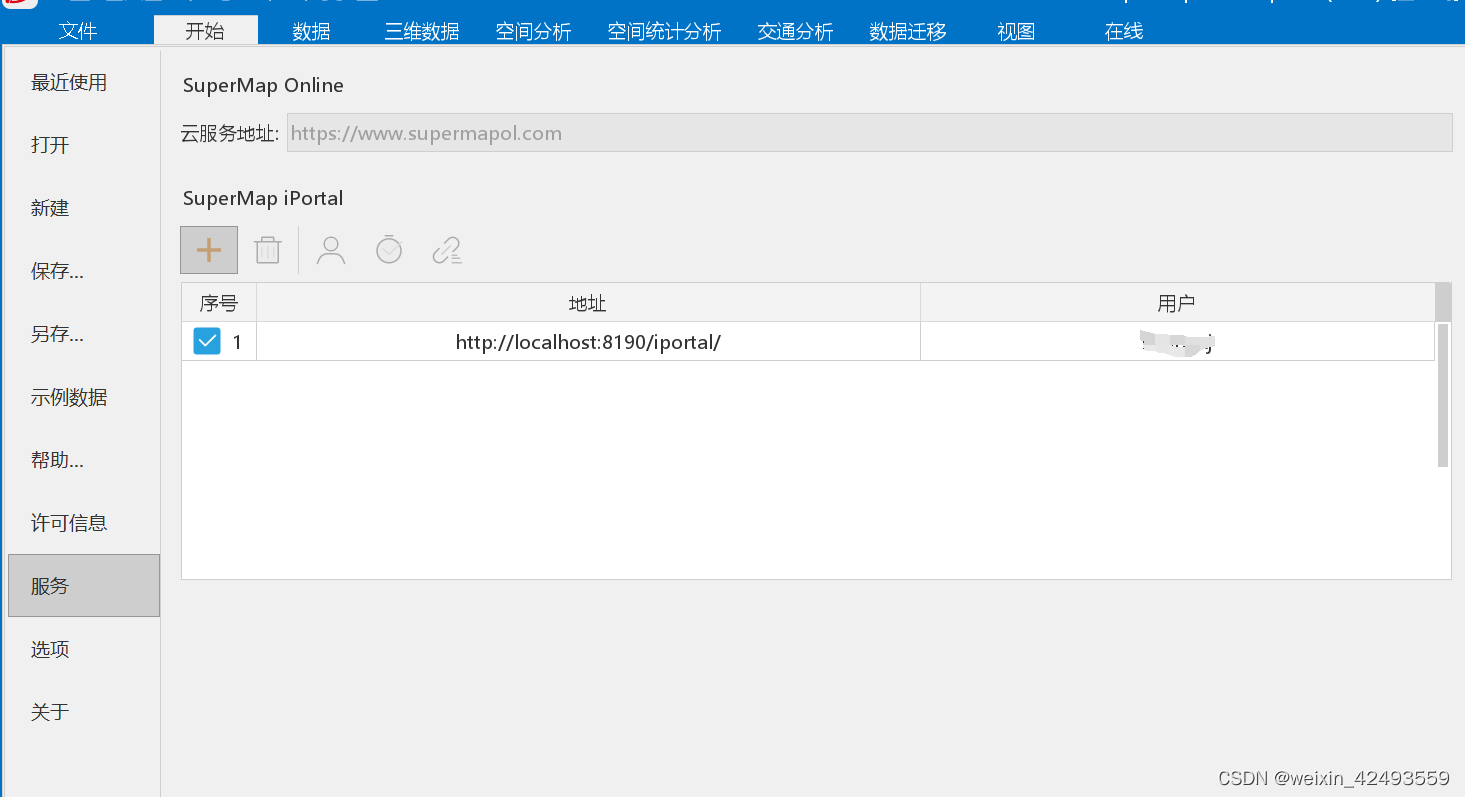Open 选项 in the side menu

point(84,650)
